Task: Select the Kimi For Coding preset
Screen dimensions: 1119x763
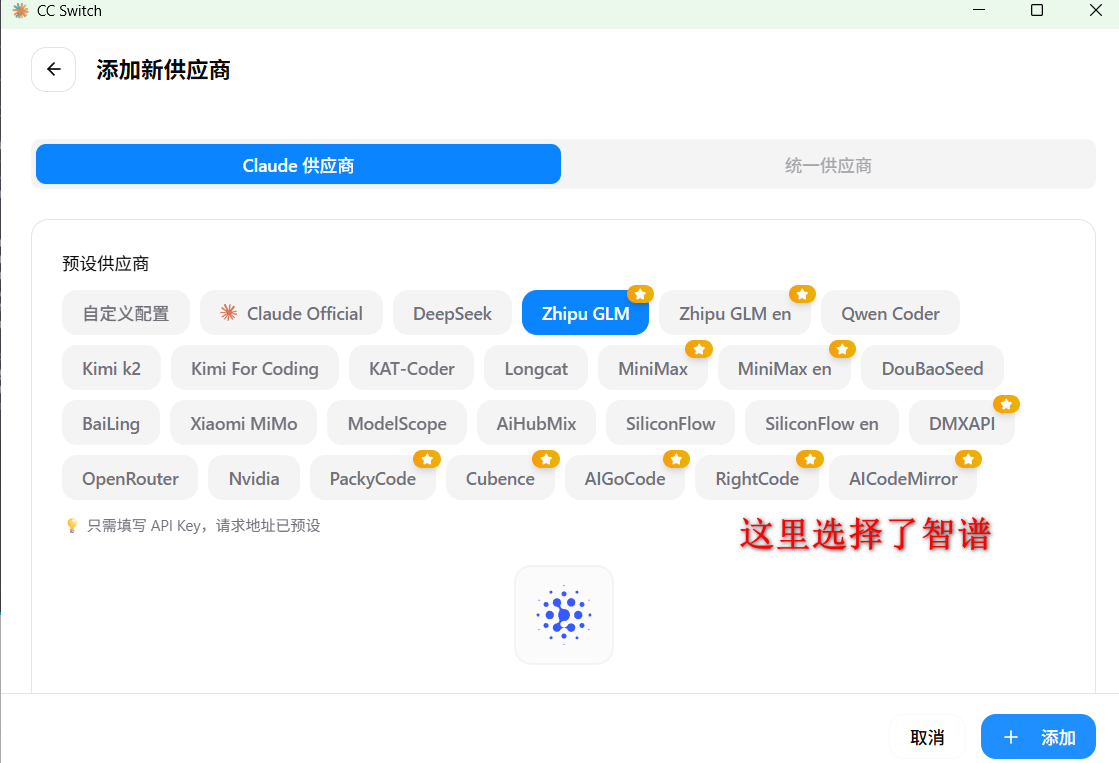Action: pyautogui.click(x=255, y=368)
